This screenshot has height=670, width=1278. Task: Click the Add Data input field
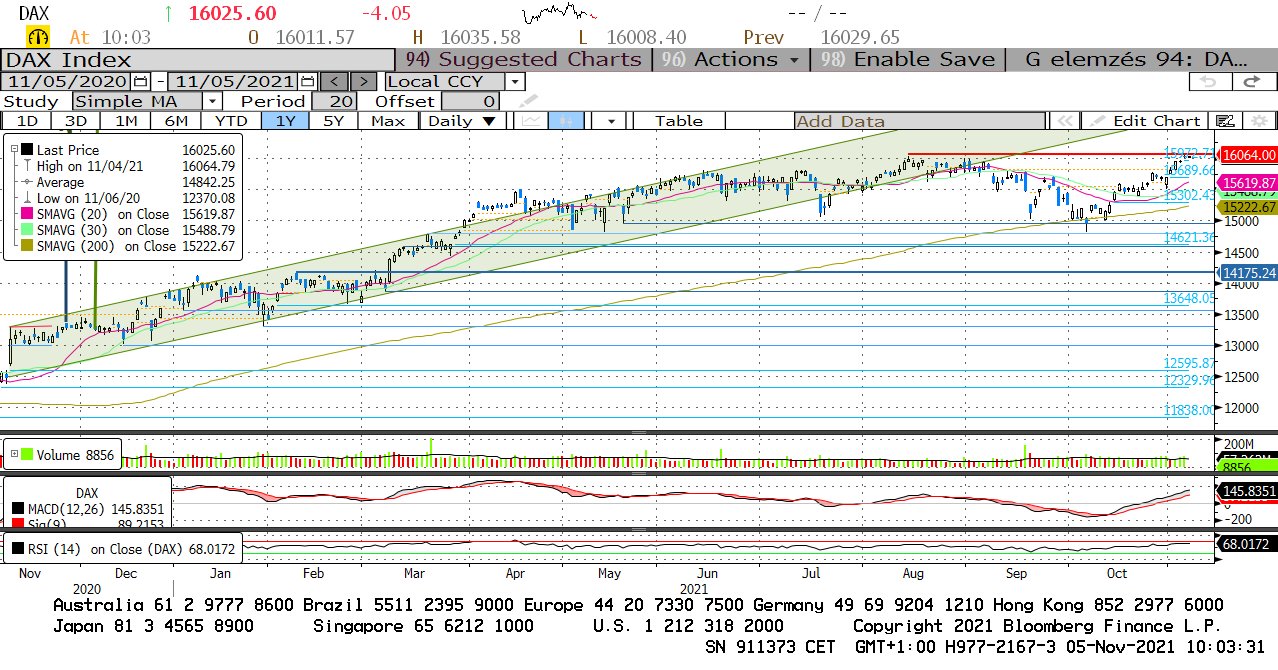918,121
